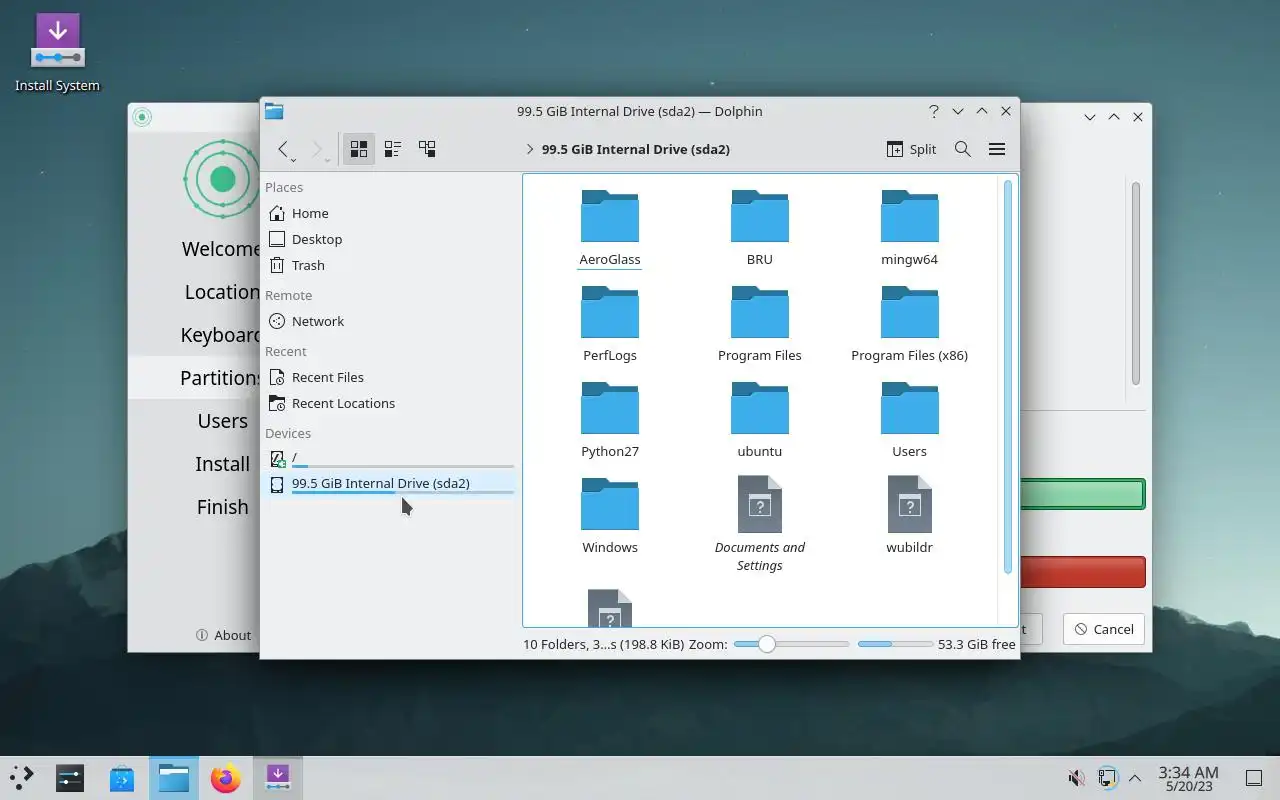This screenshot has height=800, width=1280.
Task: Select the mingw64 folder icon
Action: pyautogui.click(x=910, y=216)
